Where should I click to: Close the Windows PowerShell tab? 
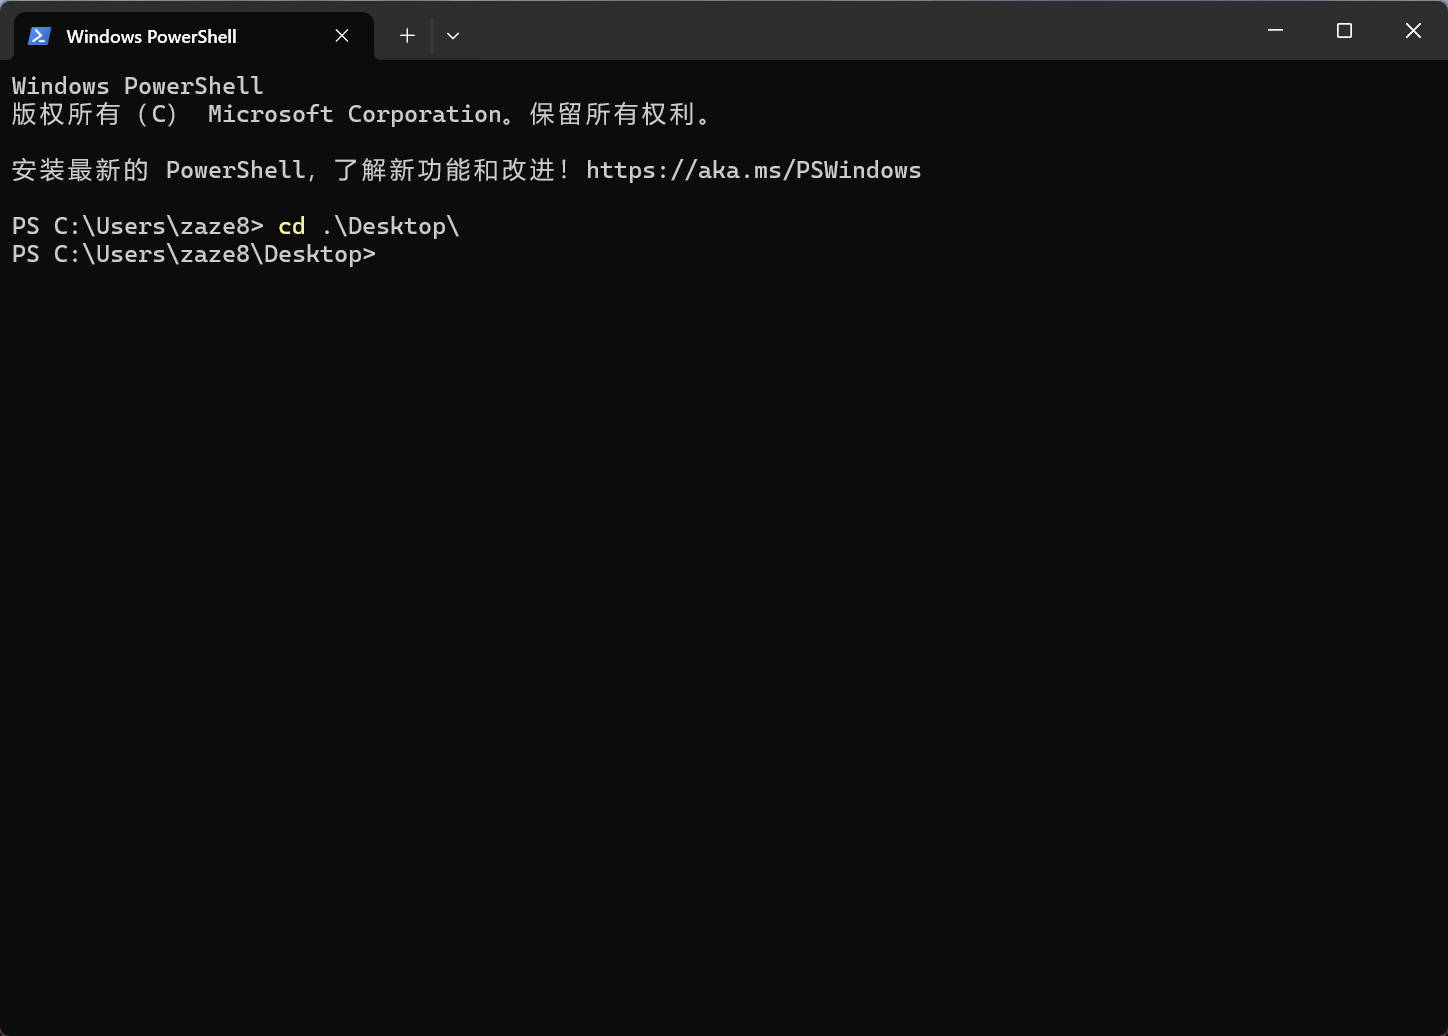(342, 36)
